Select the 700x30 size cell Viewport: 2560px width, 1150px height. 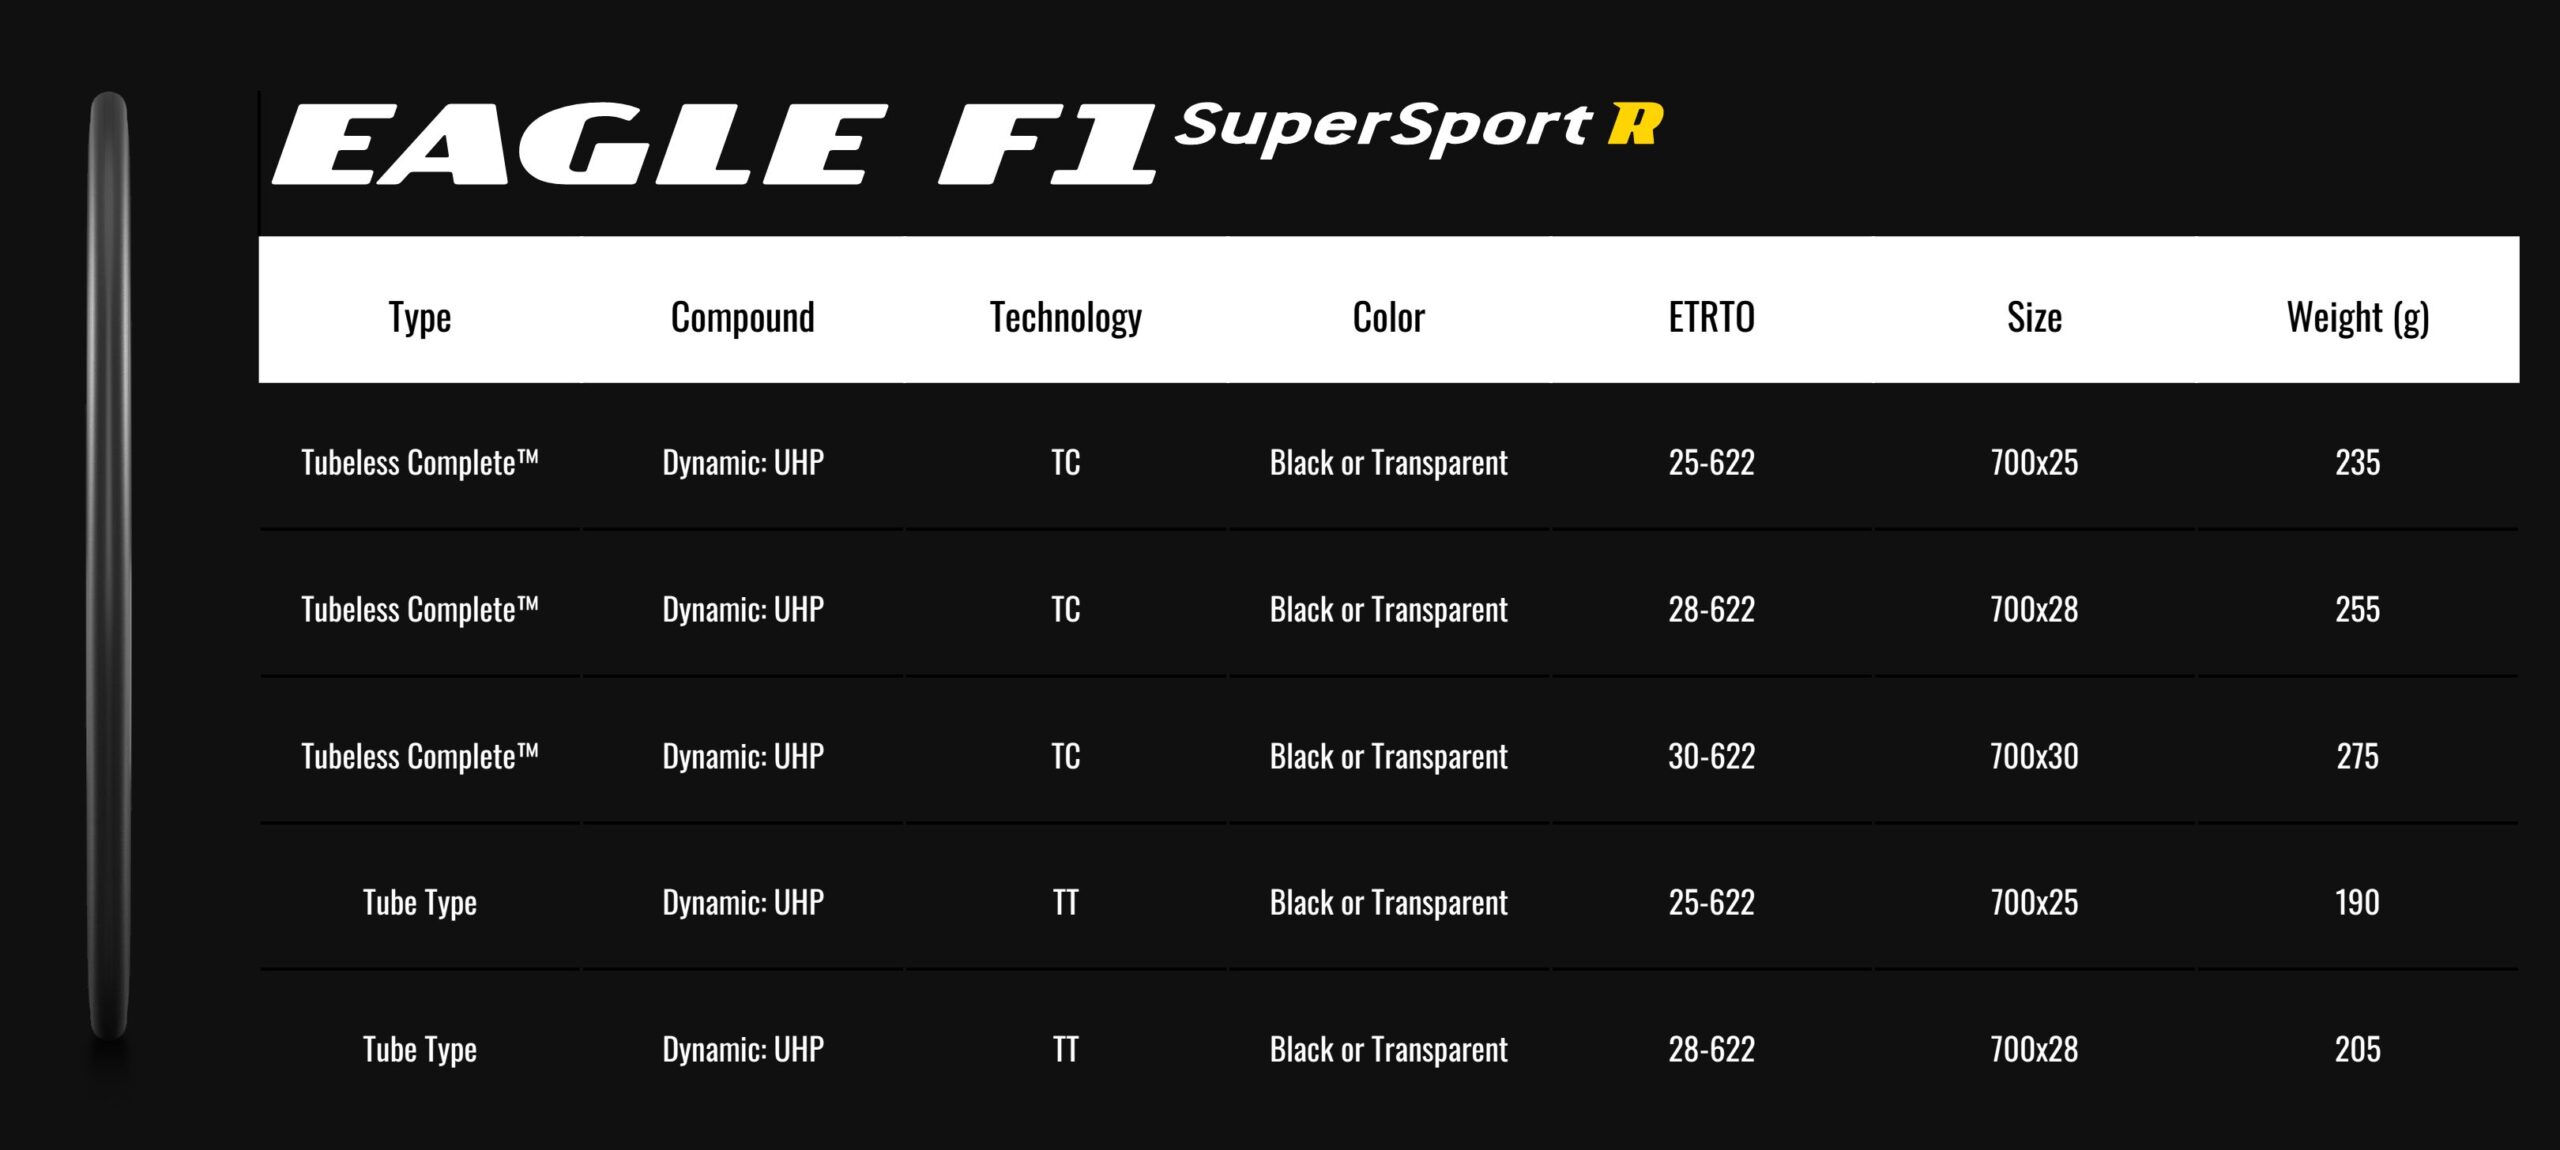pos(2035,756)
